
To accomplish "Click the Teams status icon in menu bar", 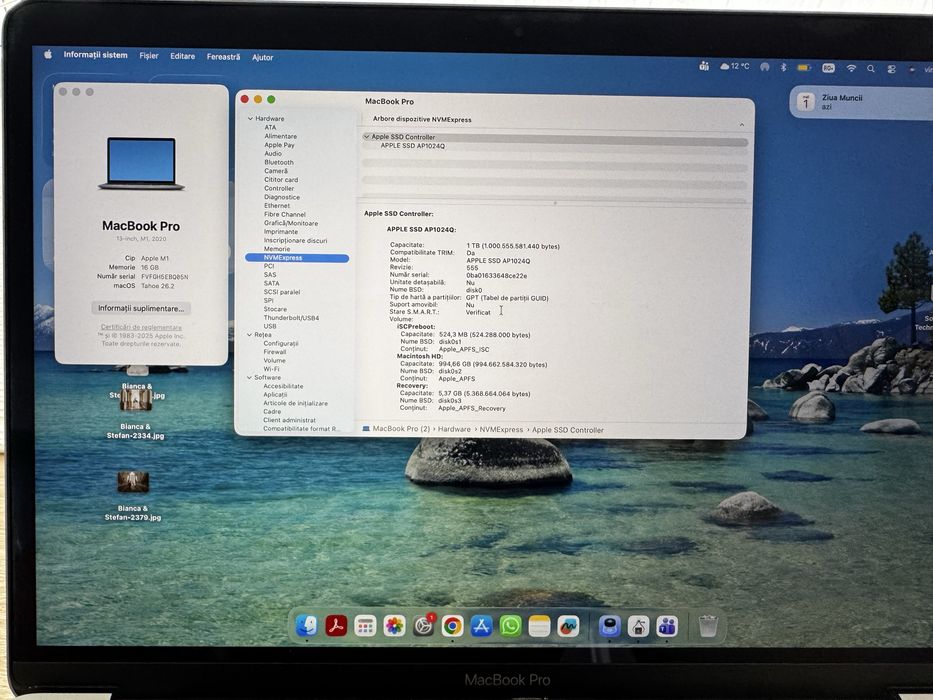I will click(704, 67).
